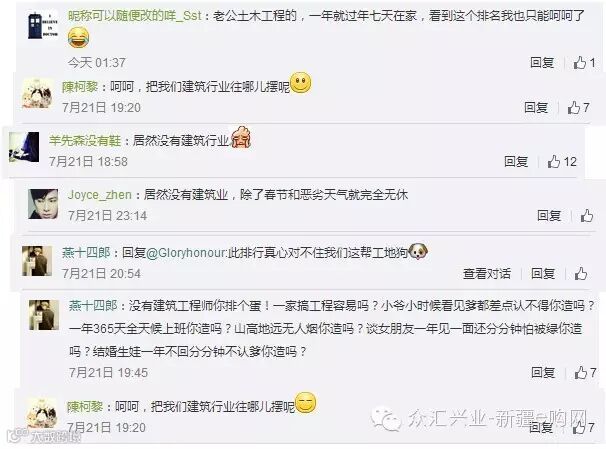
Task: Click 回复 under 羊先森没有鞋's comment
Action: [x=516, y=162]
